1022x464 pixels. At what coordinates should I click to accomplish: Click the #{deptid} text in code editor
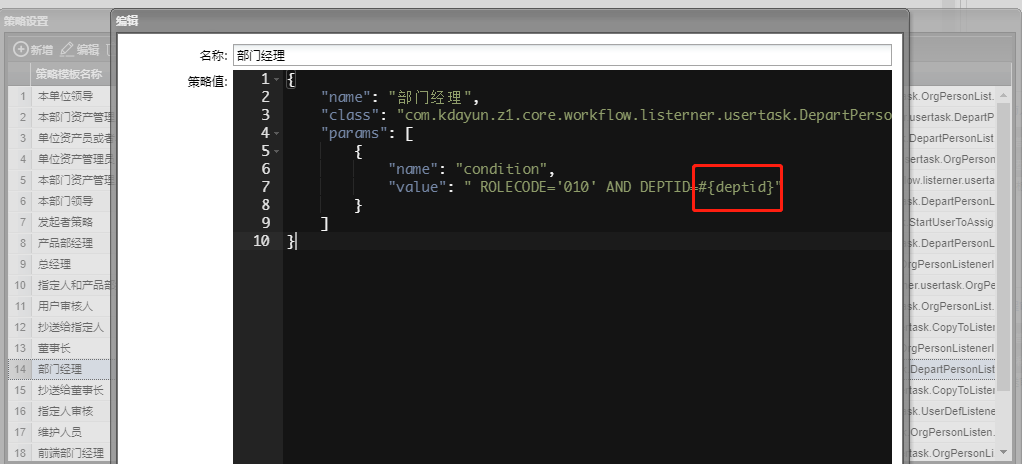[739, 187]
